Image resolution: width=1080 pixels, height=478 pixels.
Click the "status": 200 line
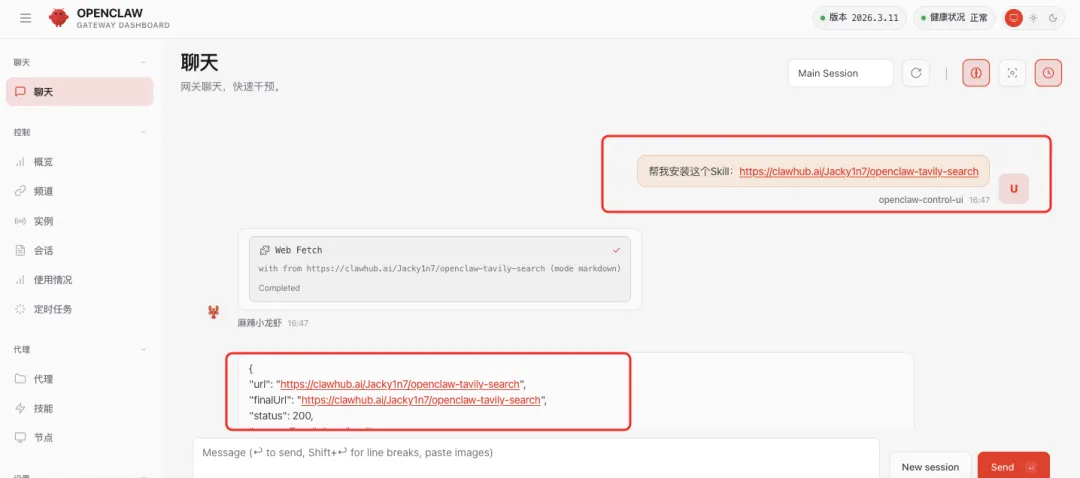pyautogui.click(x=281, y=416)
